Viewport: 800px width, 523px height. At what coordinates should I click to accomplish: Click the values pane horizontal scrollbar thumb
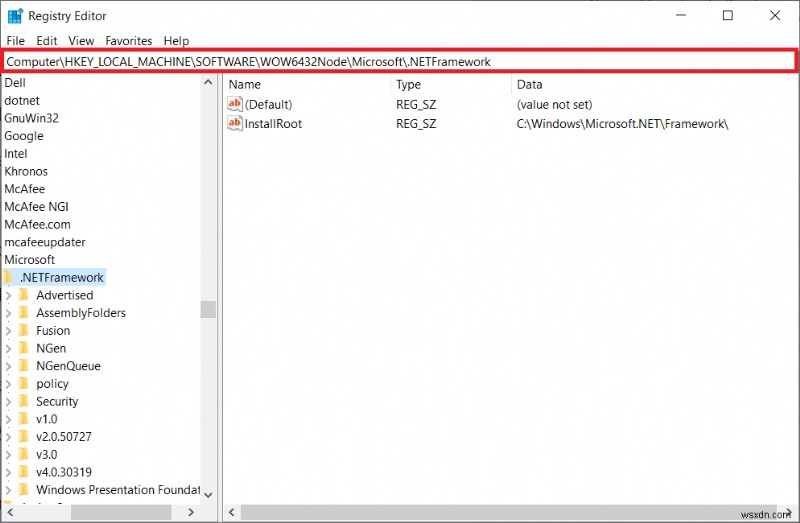point(510,512)
